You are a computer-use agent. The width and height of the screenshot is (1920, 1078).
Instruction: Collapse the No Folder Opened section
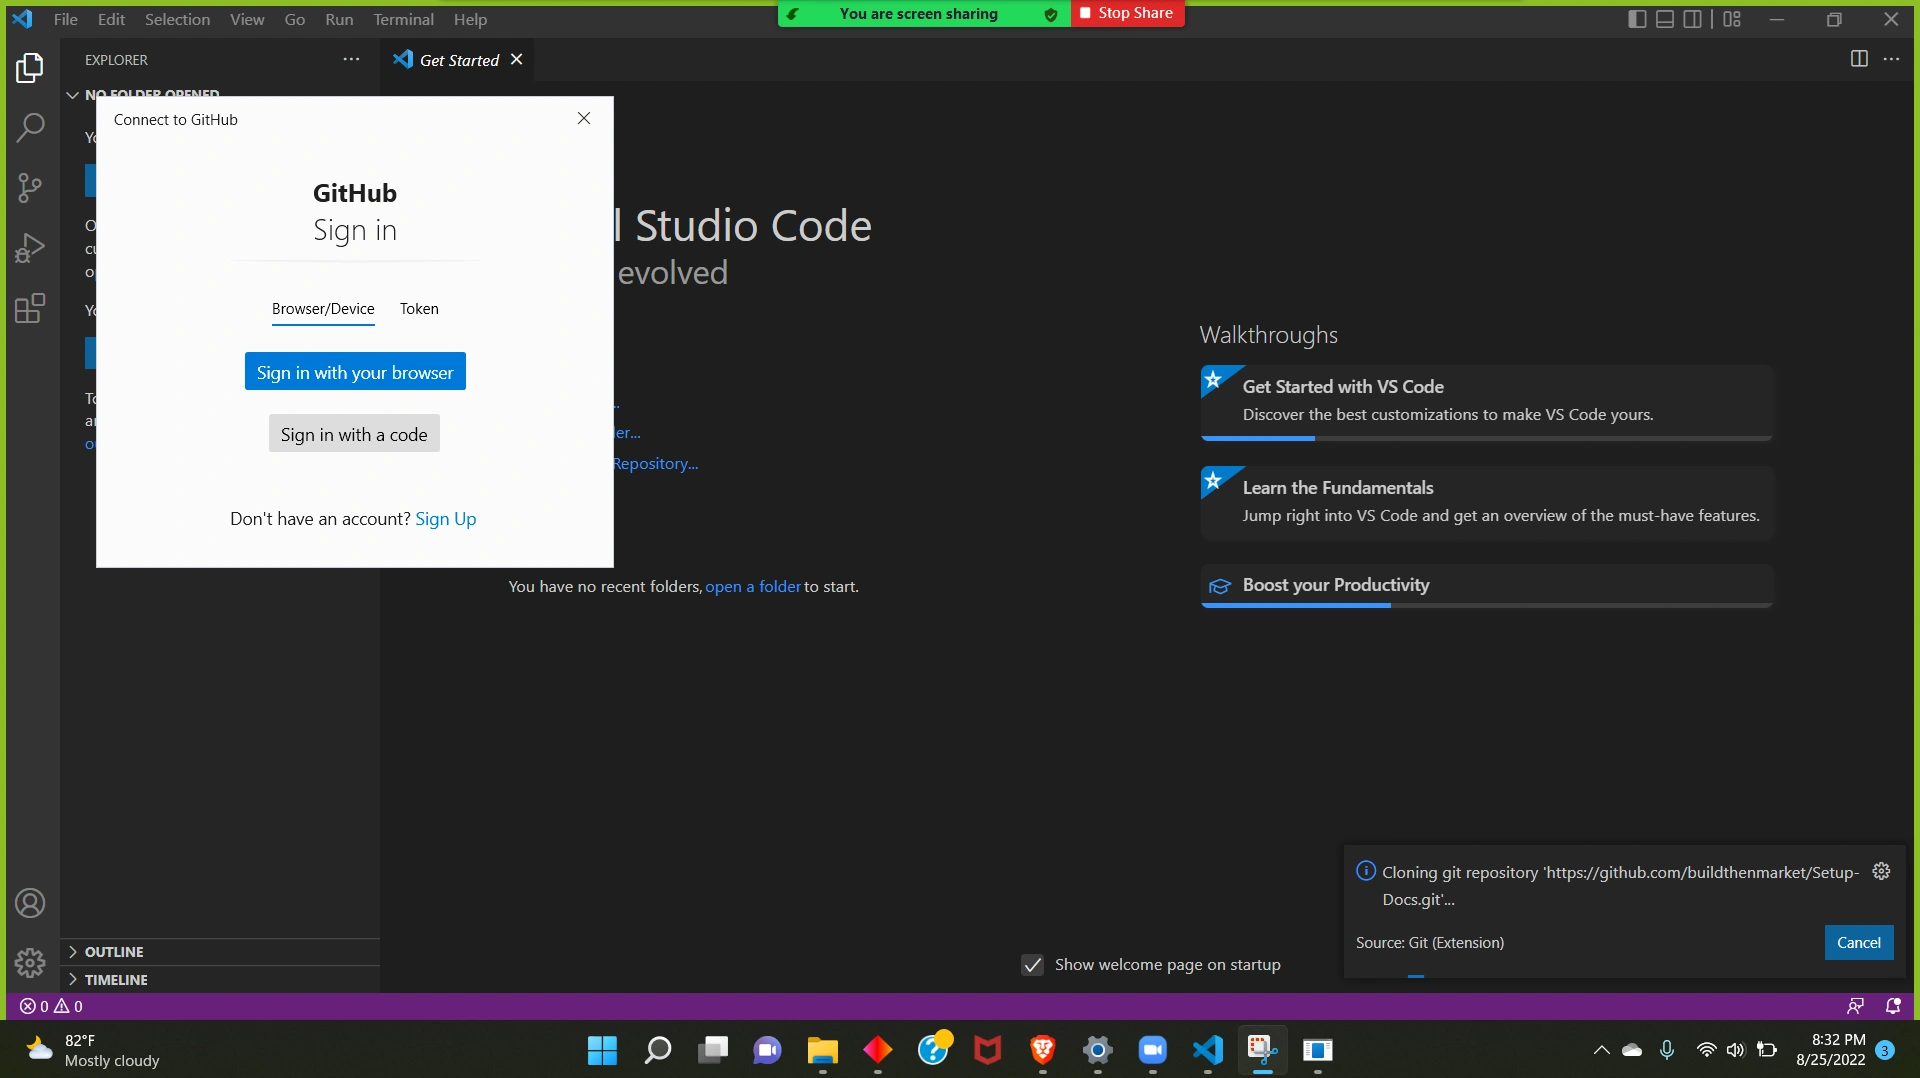pyautogui.click(x=72, y=95)
